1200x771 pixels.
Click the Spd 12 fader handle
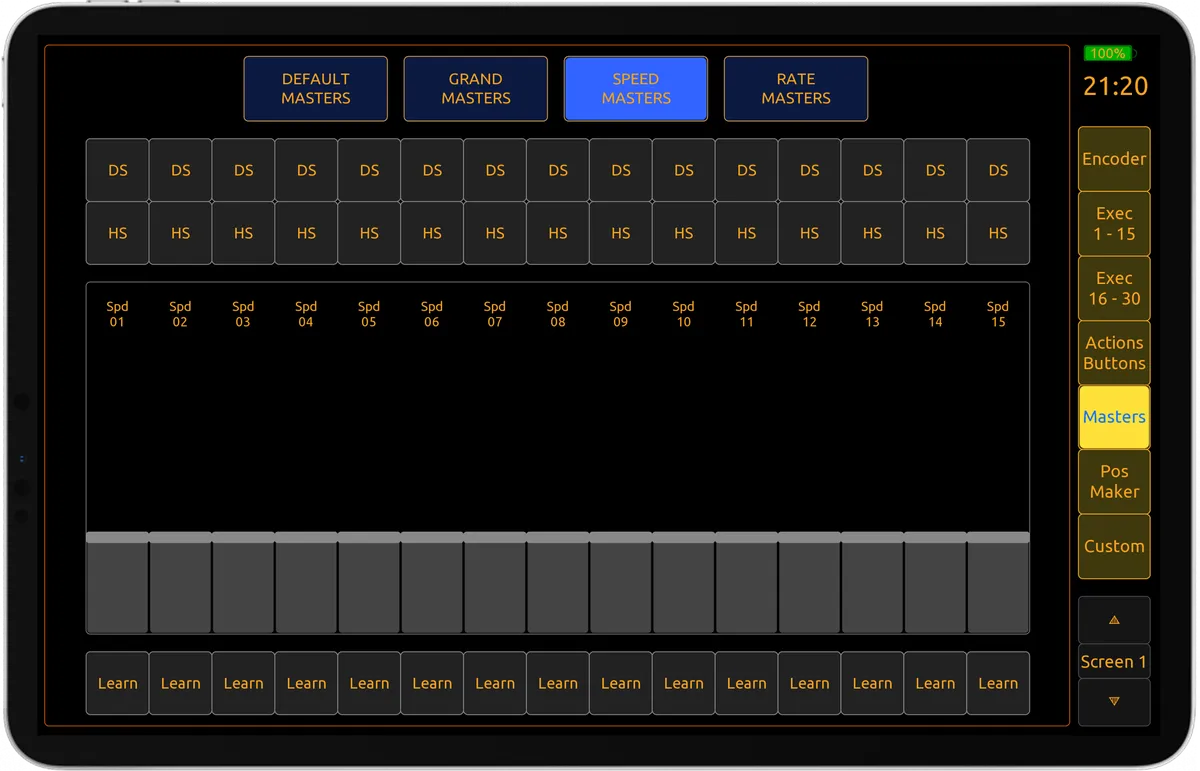coord(810,537)
